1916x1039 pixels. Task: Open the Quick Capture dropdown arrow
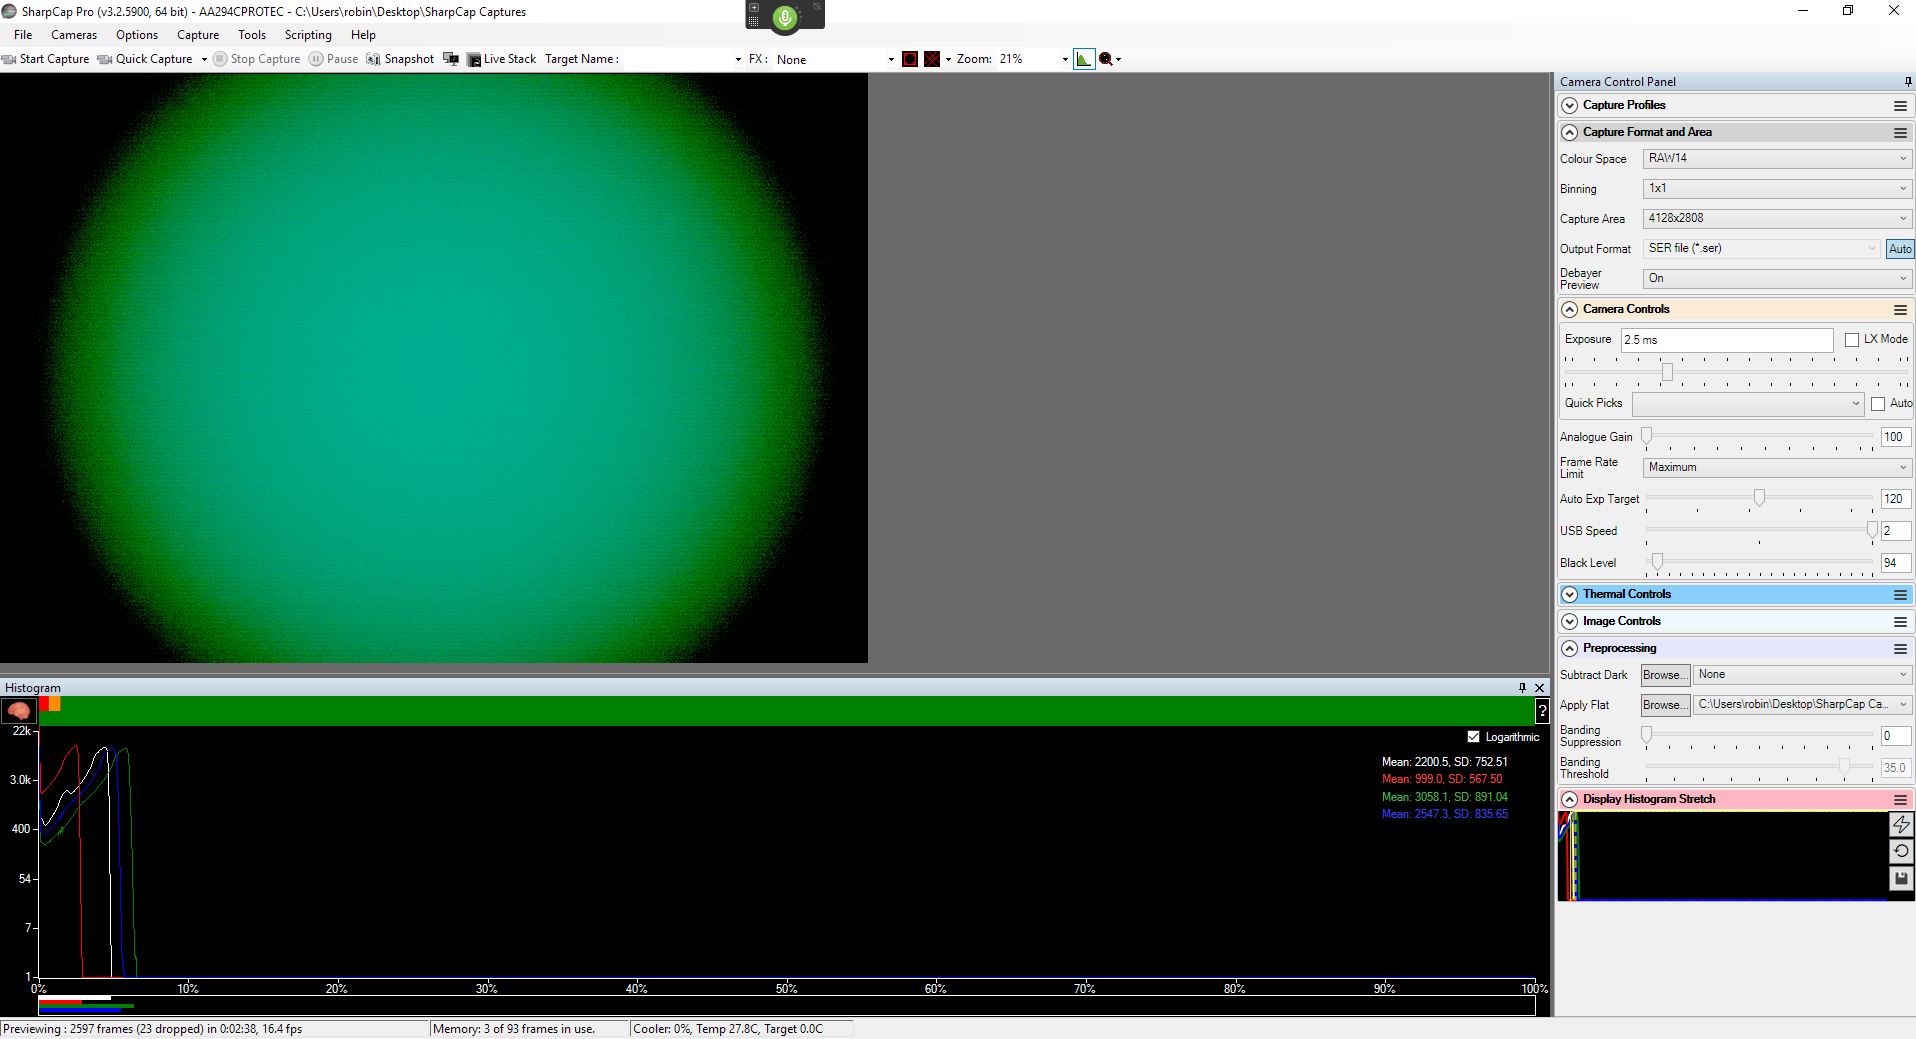click(204, 59)
